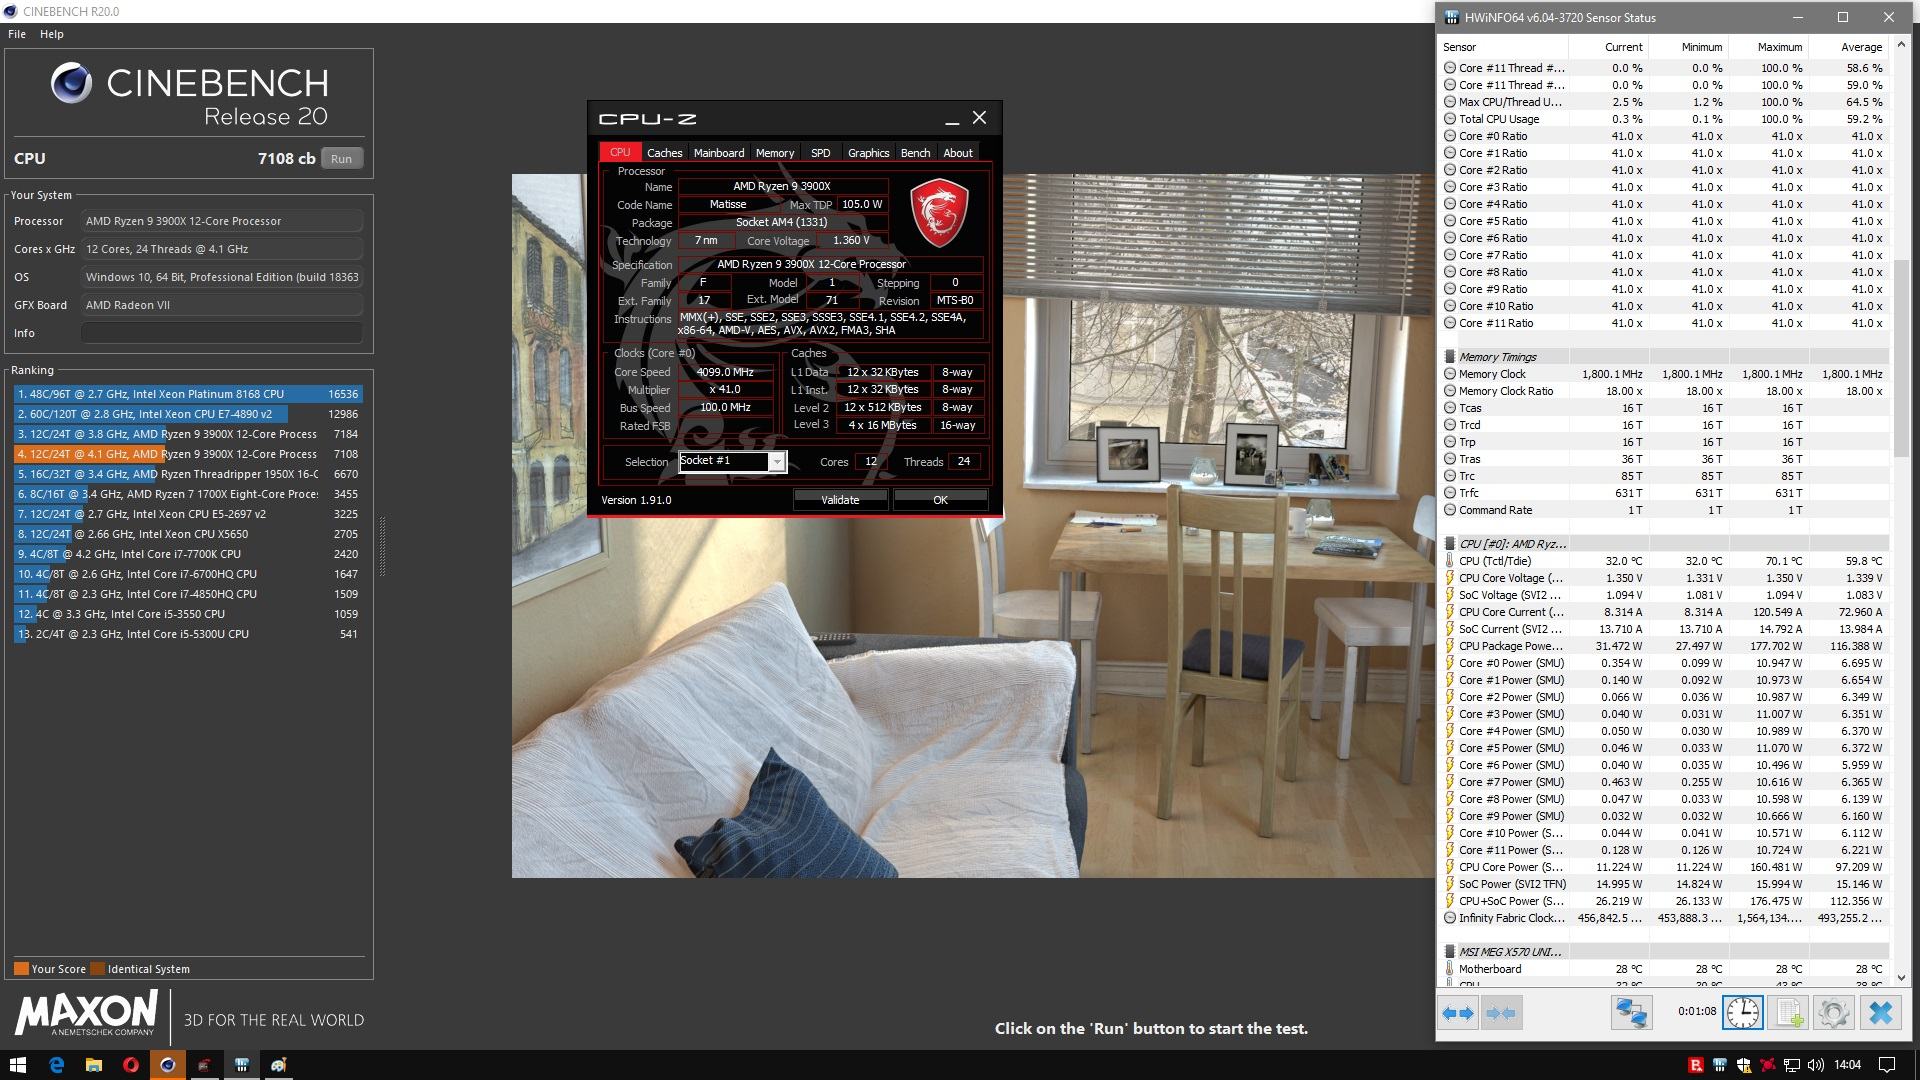Open the Paint taskbar icon
Image resolution: width=1920 pixels, height=1080 pixels.
[x=278, y=1065]
